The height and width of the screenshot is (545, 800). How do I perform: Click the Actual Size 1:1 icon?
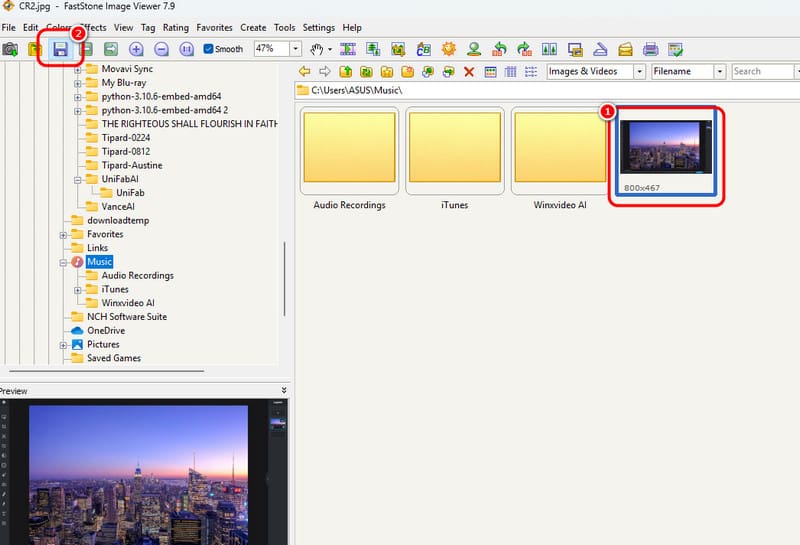[186, 49]
